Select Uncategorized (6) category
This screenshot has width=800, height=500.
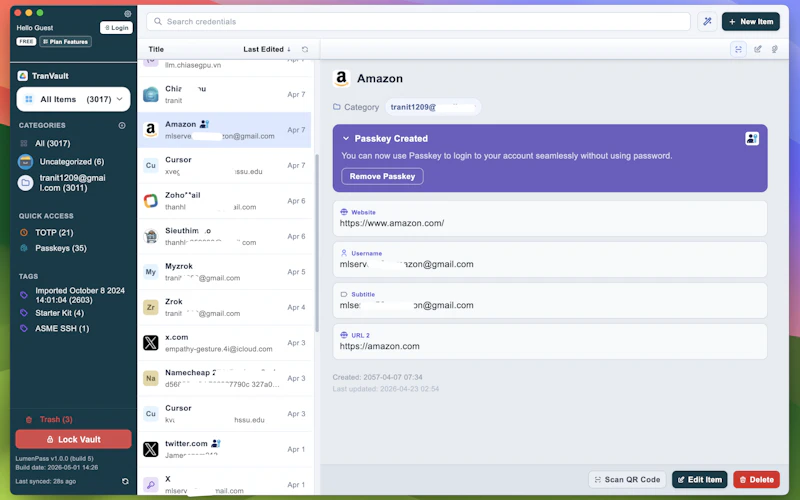71,162
